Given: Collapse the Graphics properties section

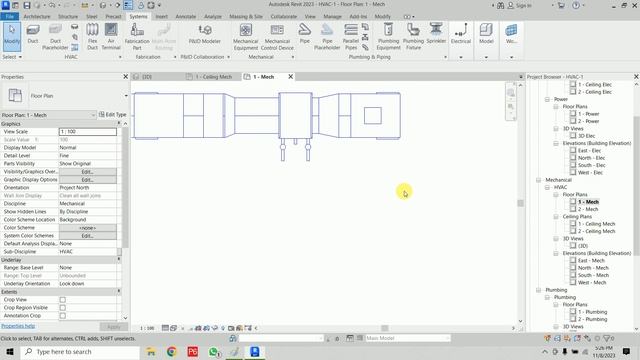Looking at the screenshot, I should [x=119, y=123].
